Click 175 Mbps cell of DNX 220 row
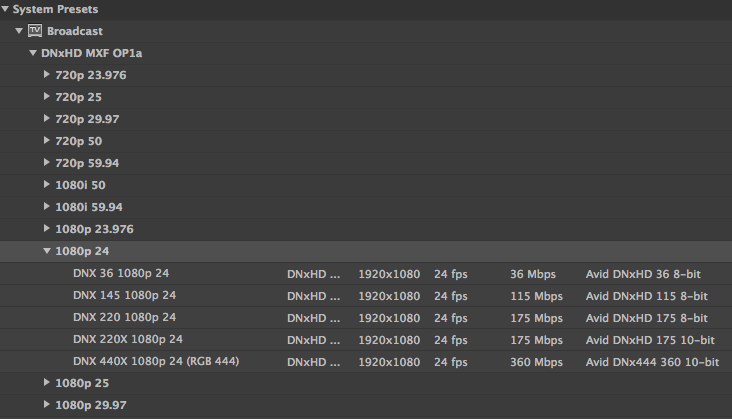Screen dimensions: 732x419 pos(536,318)
